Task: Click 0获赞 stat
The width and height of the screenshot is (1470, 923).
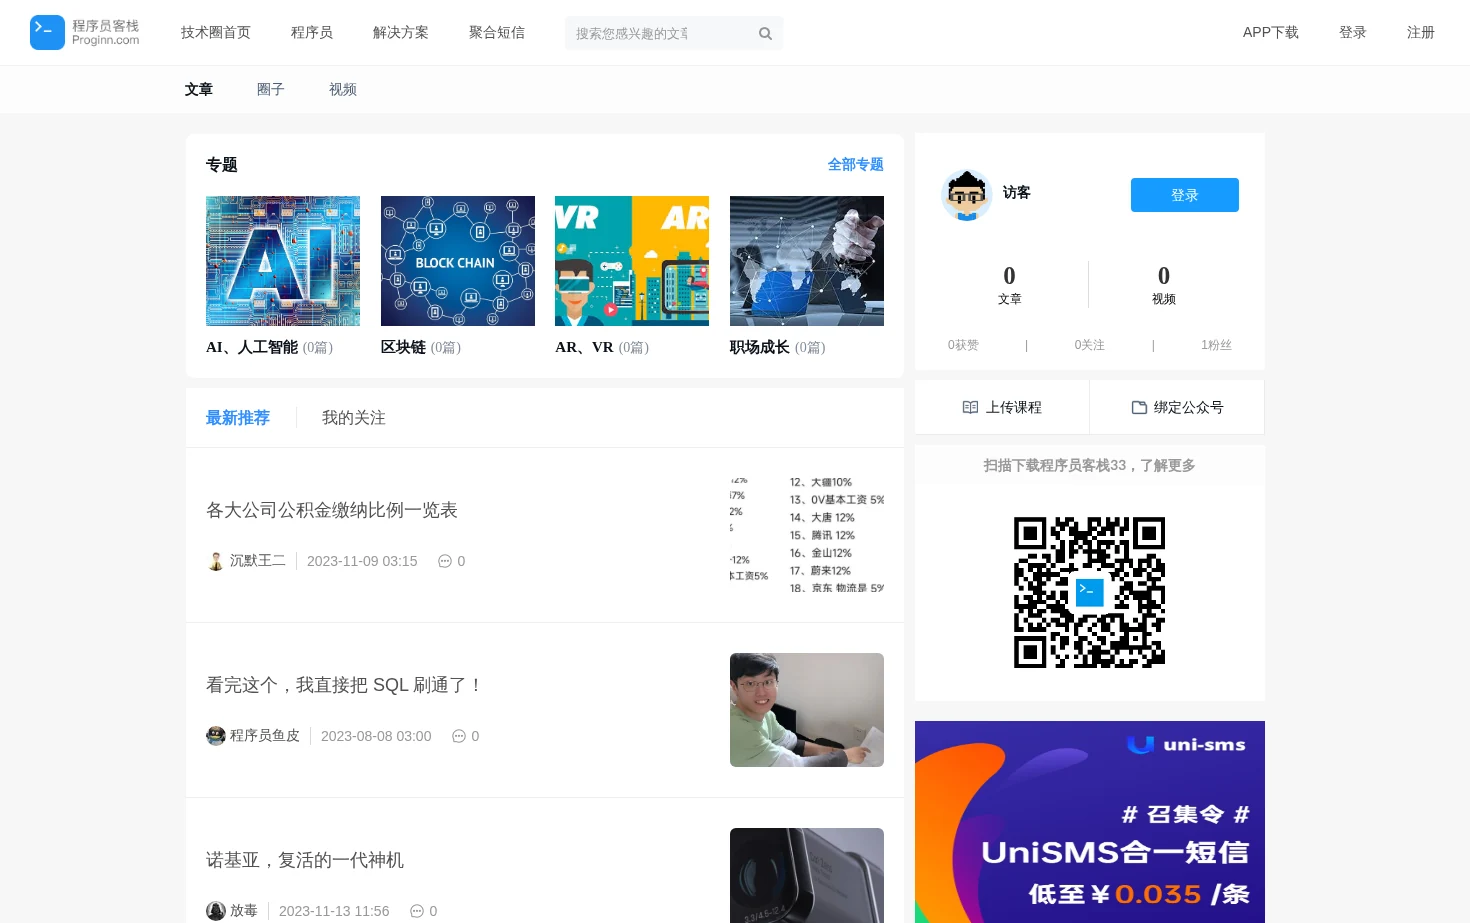Action: (x=964, y=345)
